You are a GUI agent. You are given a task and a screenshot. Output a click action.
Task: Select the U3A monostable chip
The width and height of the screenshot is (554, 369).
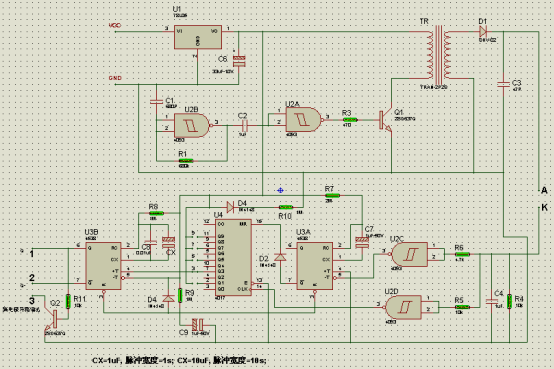[314, 266]
